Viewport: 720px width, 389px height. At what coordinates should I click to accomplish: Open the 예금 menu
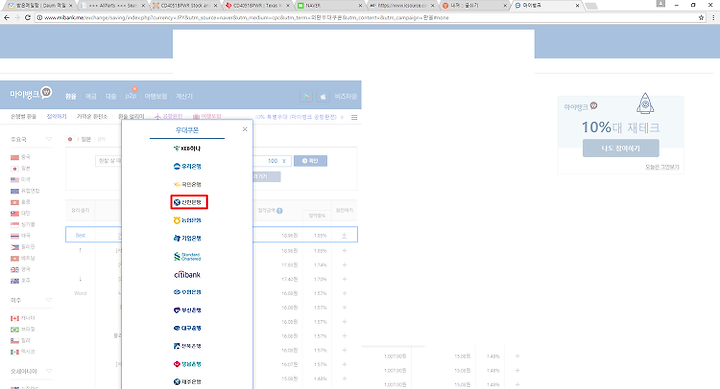pyautogui.click(x=91, y=96)
